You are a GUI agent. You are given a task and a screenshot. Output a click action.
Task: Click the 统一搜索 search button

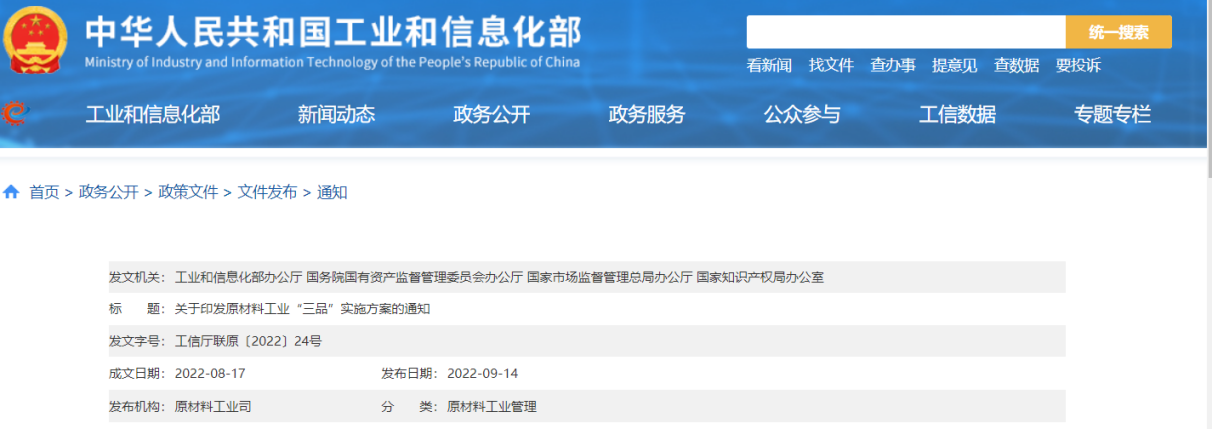pos(1118,32)
